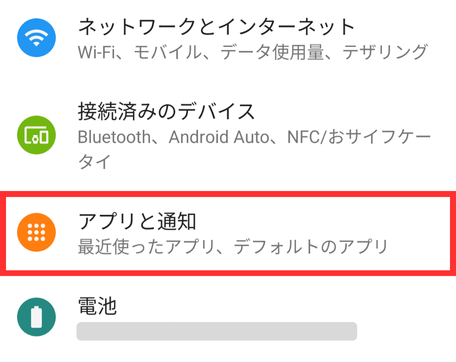Click the red highlighted アプリと通知 row
The height and width of the screenshot is (362, 456).
tap(228, 233)
